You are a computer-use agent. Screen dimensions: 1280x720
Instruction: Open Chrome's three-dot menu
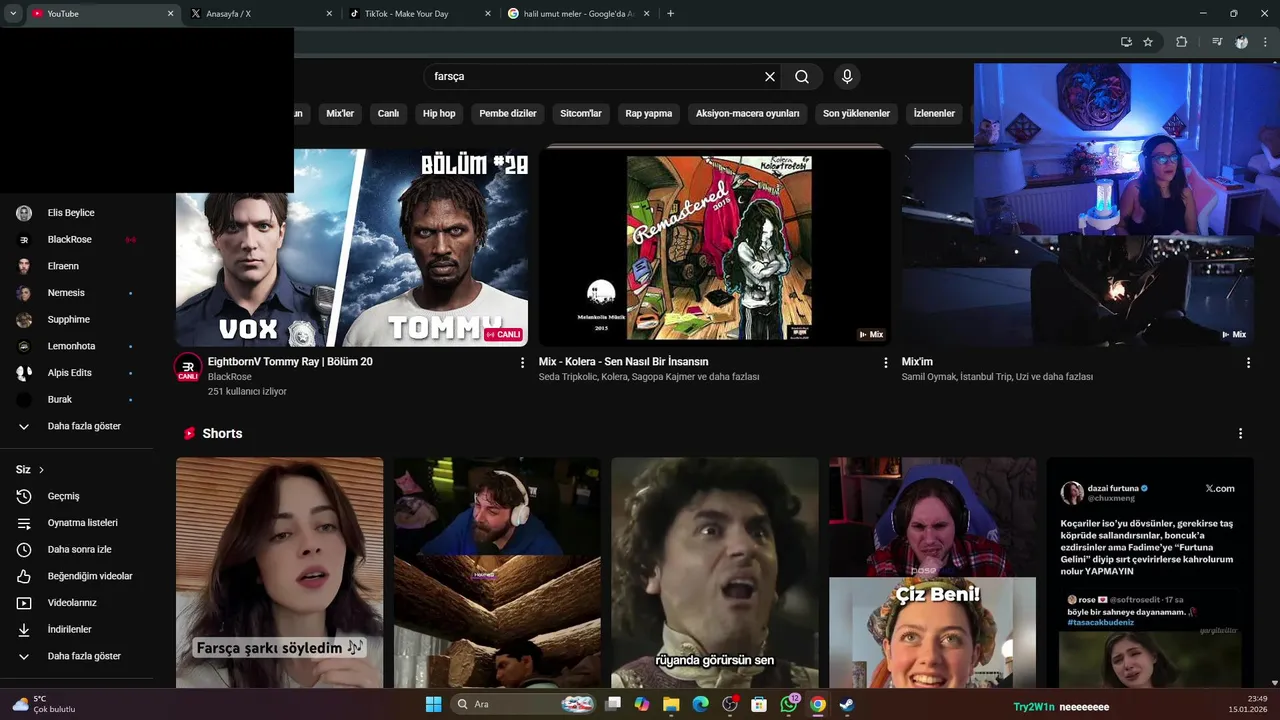[x=1265, y=42]
